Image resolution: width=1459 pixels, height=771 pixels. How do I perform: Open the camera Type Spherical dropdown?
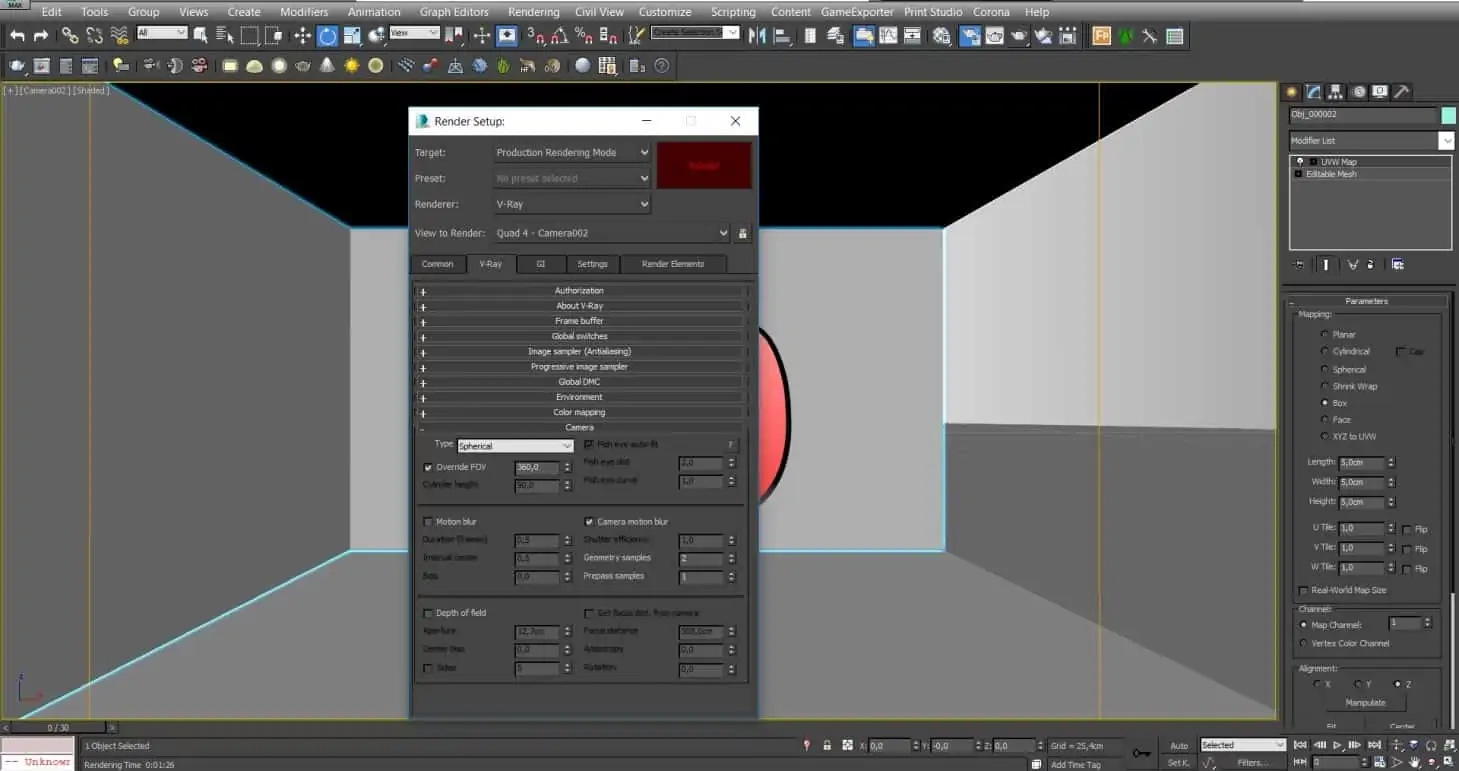[x=515, y=446]
